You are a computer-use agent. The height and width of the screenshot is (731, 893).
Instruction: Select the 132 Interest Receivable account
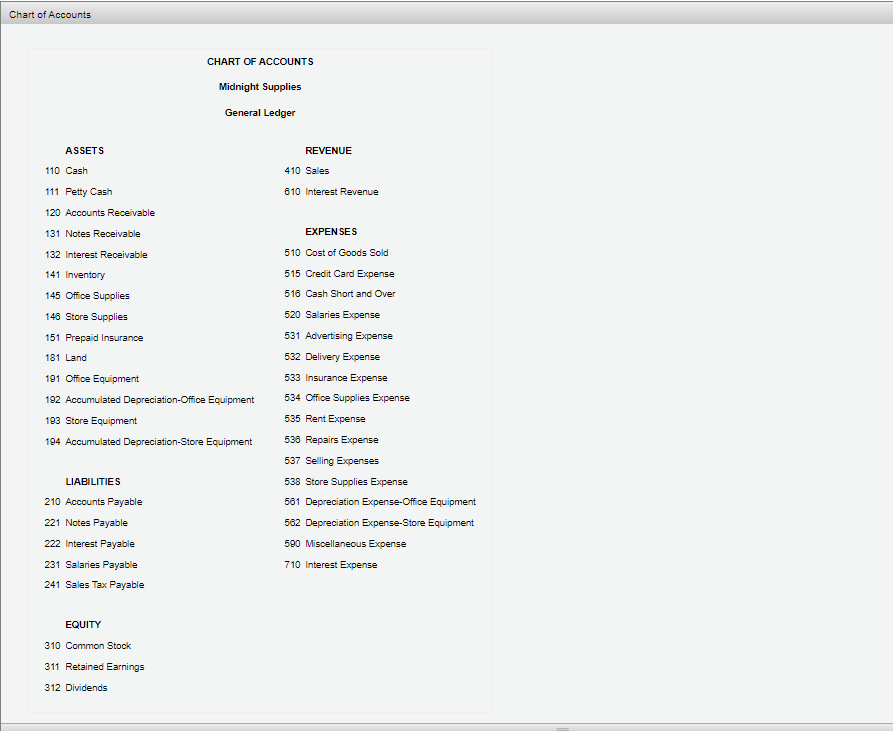point(96,254)
